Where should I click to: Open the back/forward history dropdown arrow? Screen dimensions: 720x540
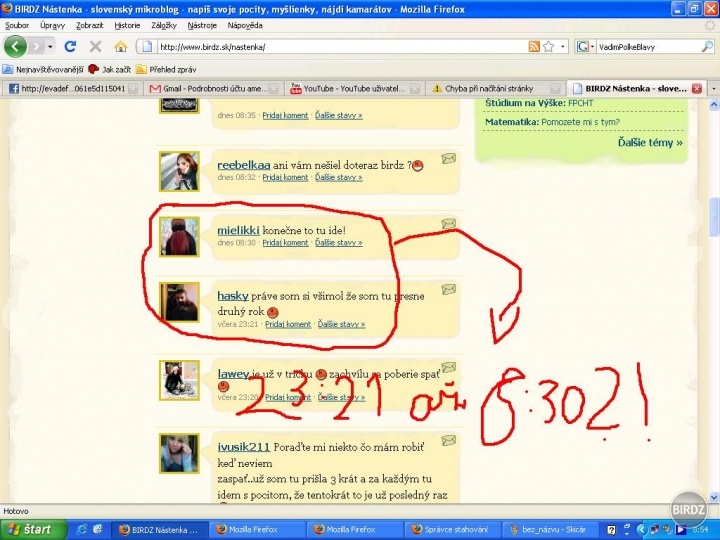coord(50,46)
